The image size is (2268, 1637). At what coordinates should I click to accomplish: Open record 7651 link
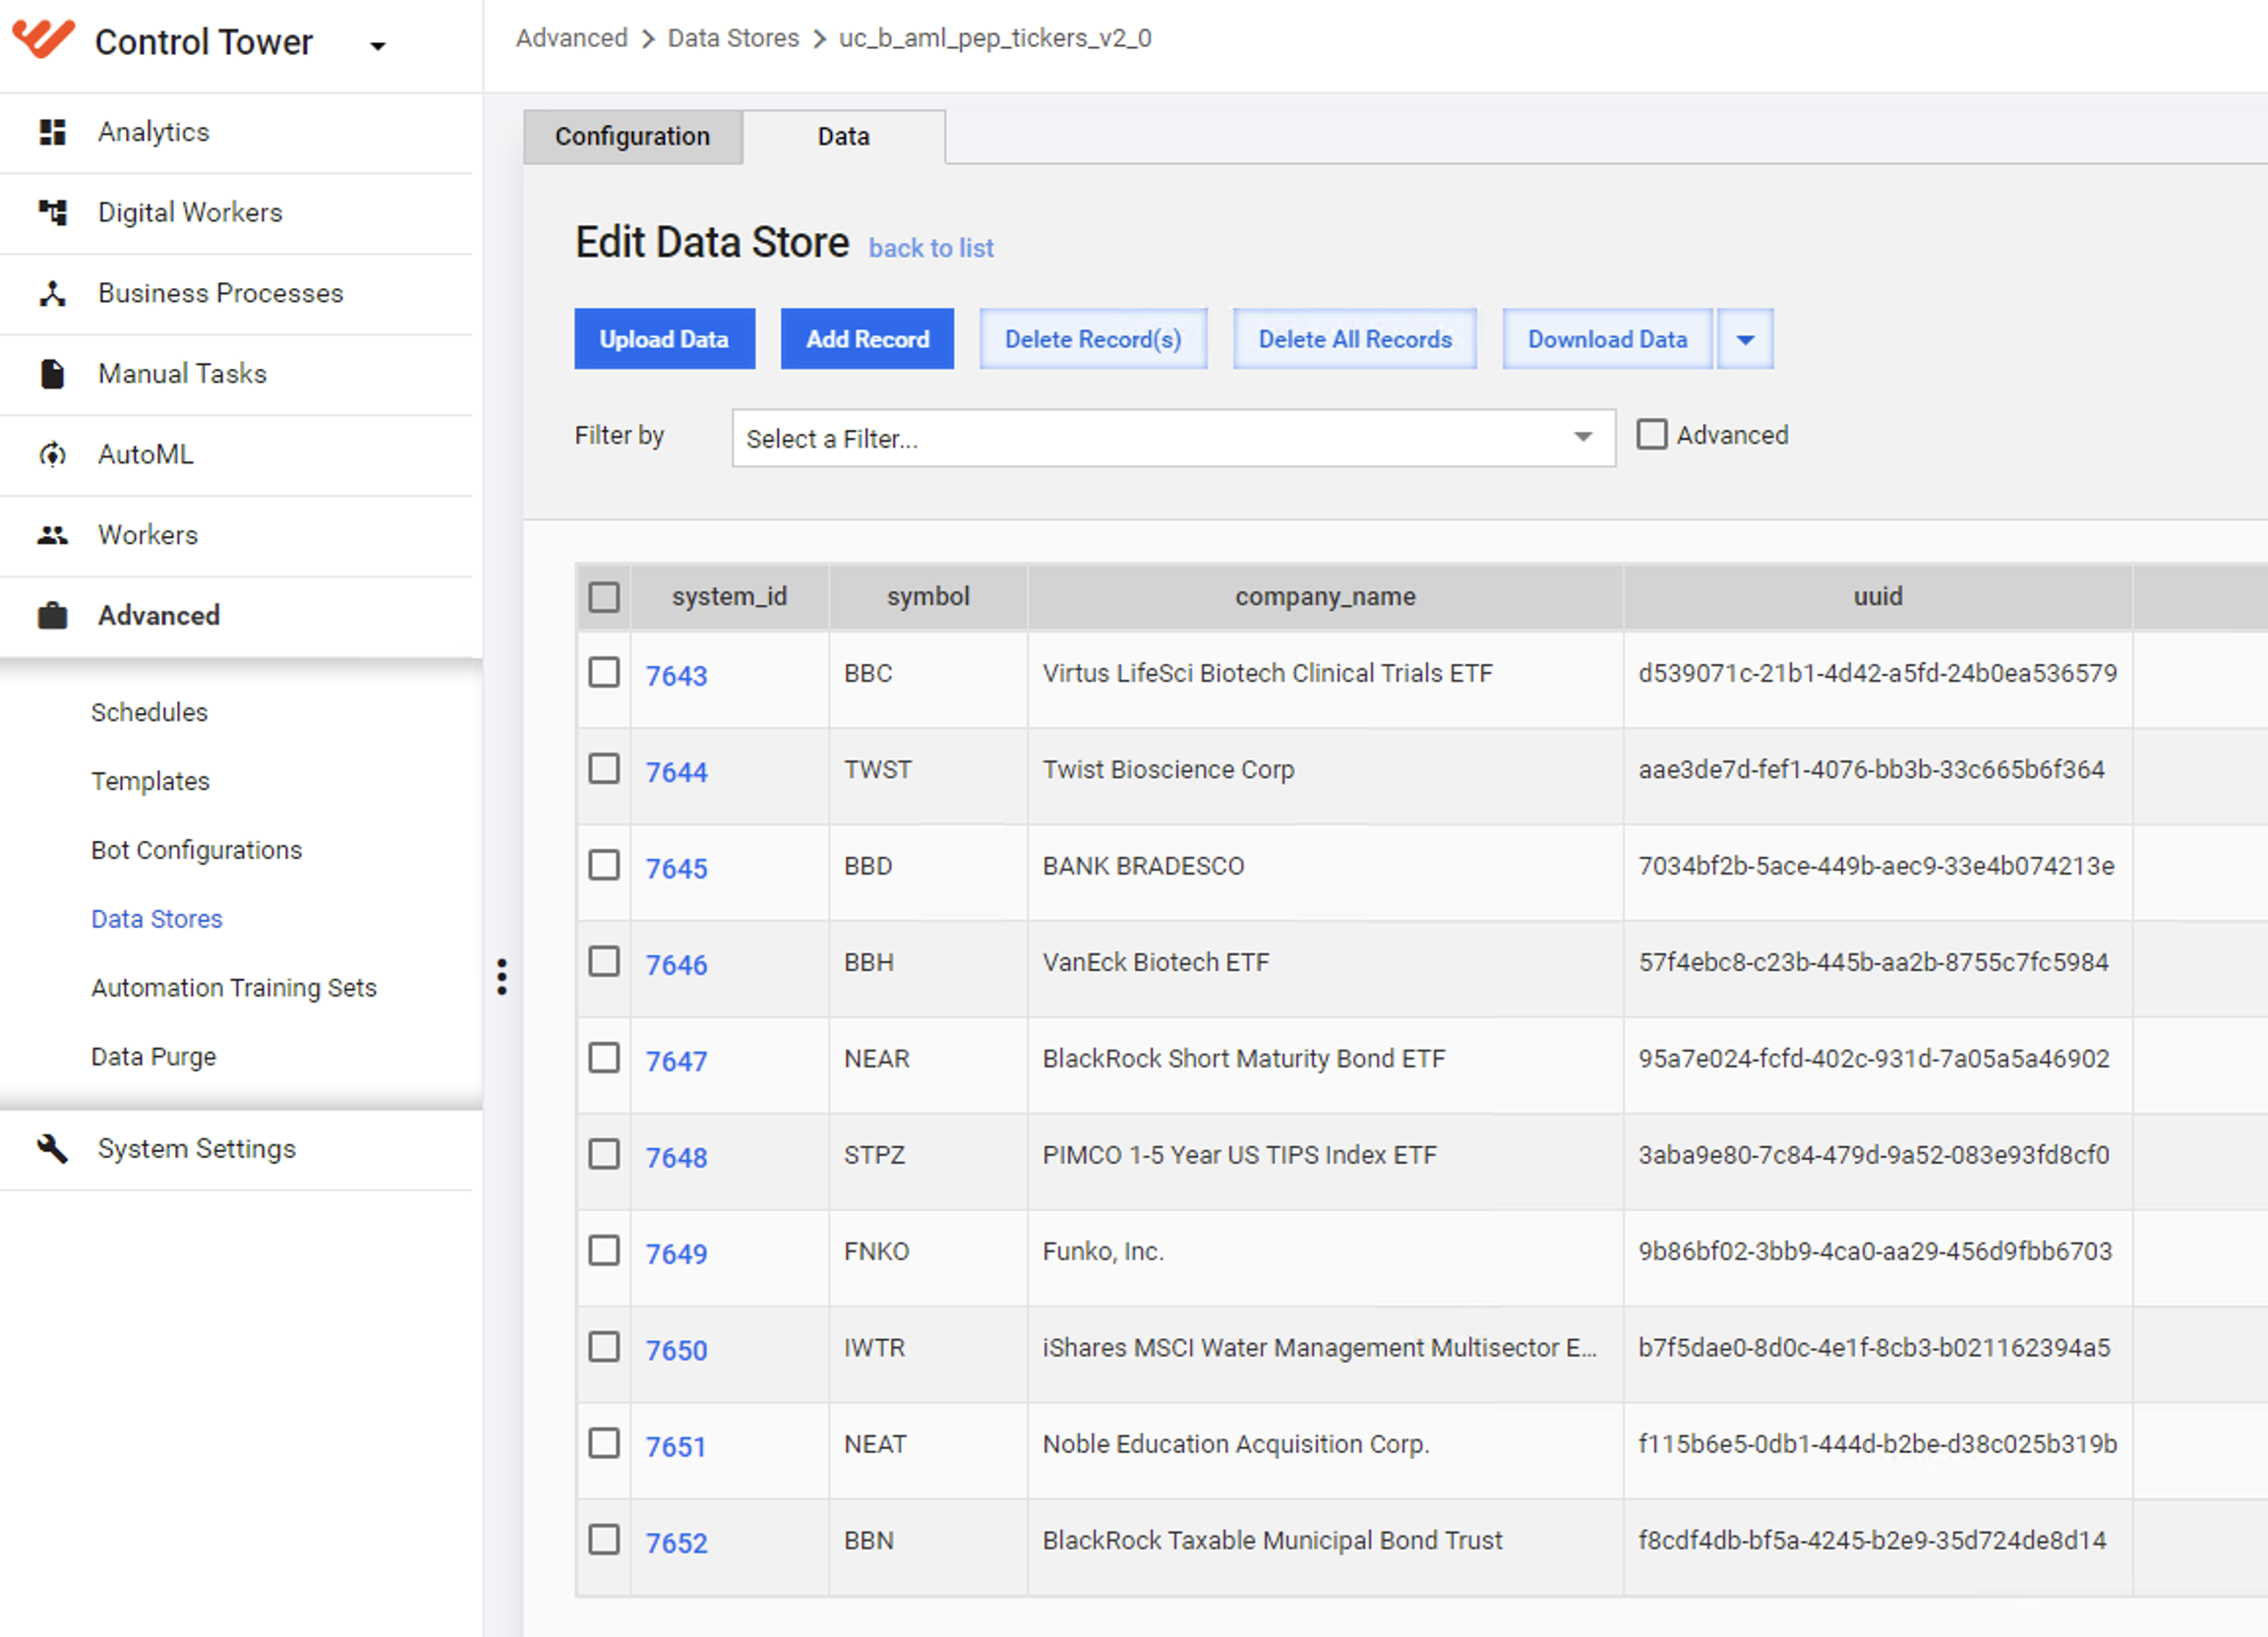point(676,1447)
